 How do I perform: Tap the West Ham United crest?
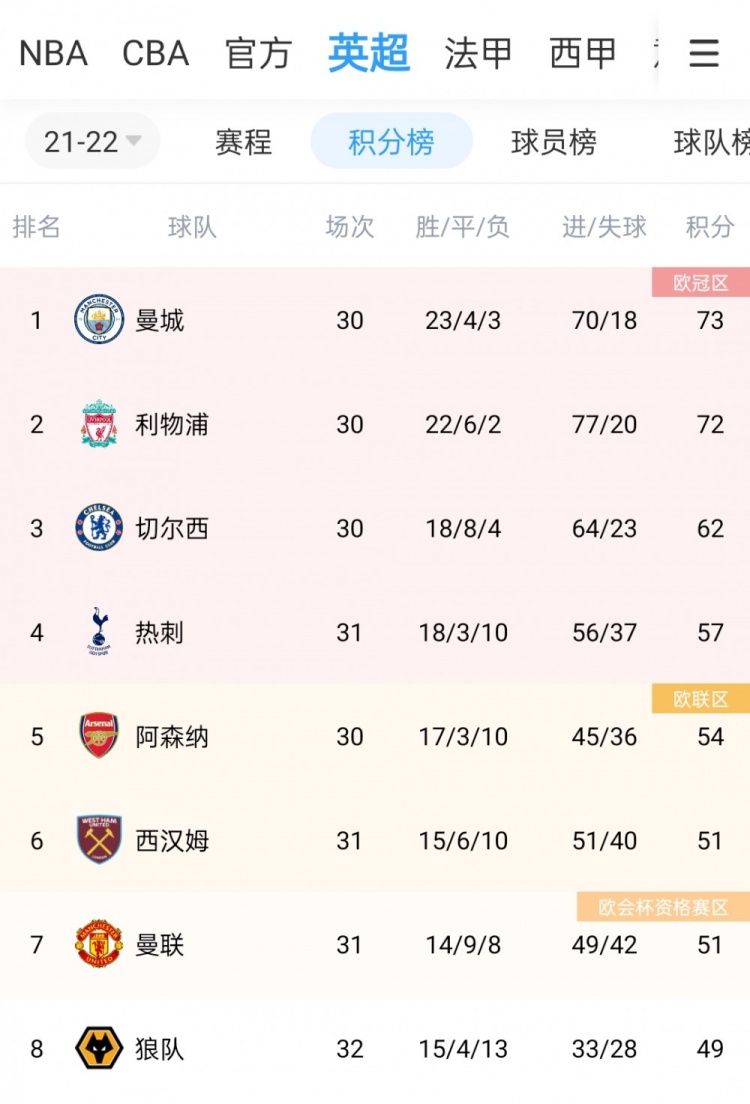click(x=99, y=839)
